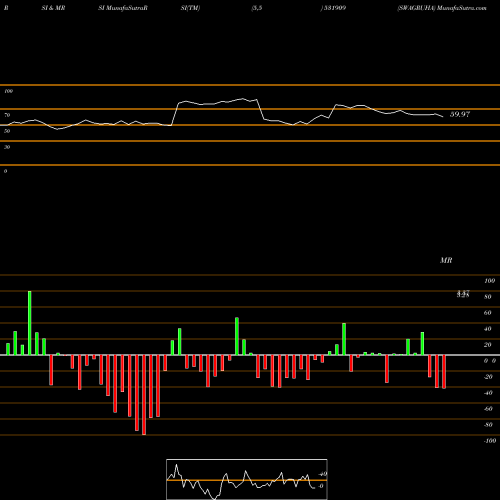
Task: Click the mini overview chart at bottom
Action: pos(247,479)
